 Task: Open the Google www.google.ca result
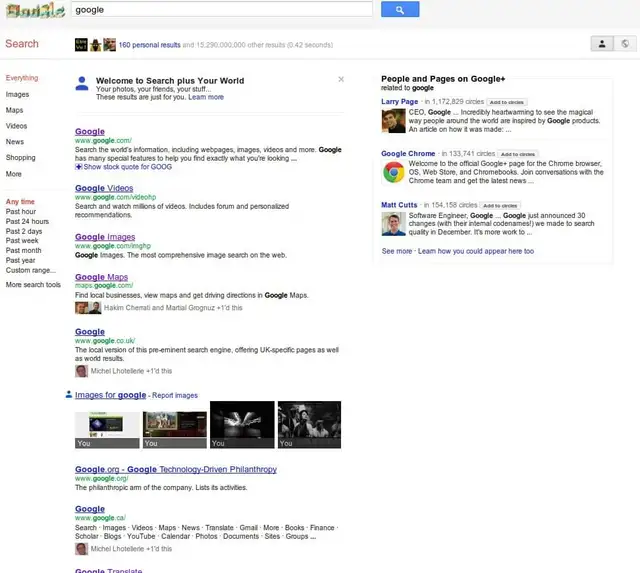[90, 509]
